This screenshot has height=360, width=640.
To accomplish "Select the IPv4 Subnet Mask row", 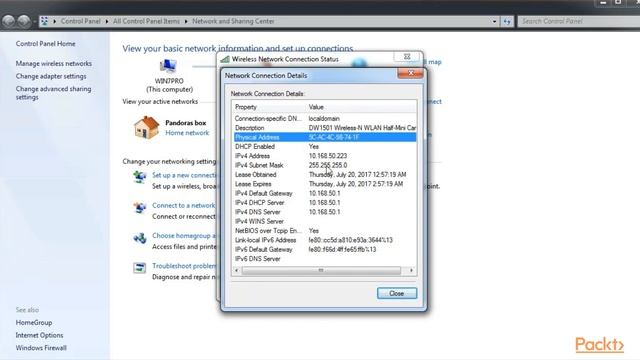I will tap(325, 165).
